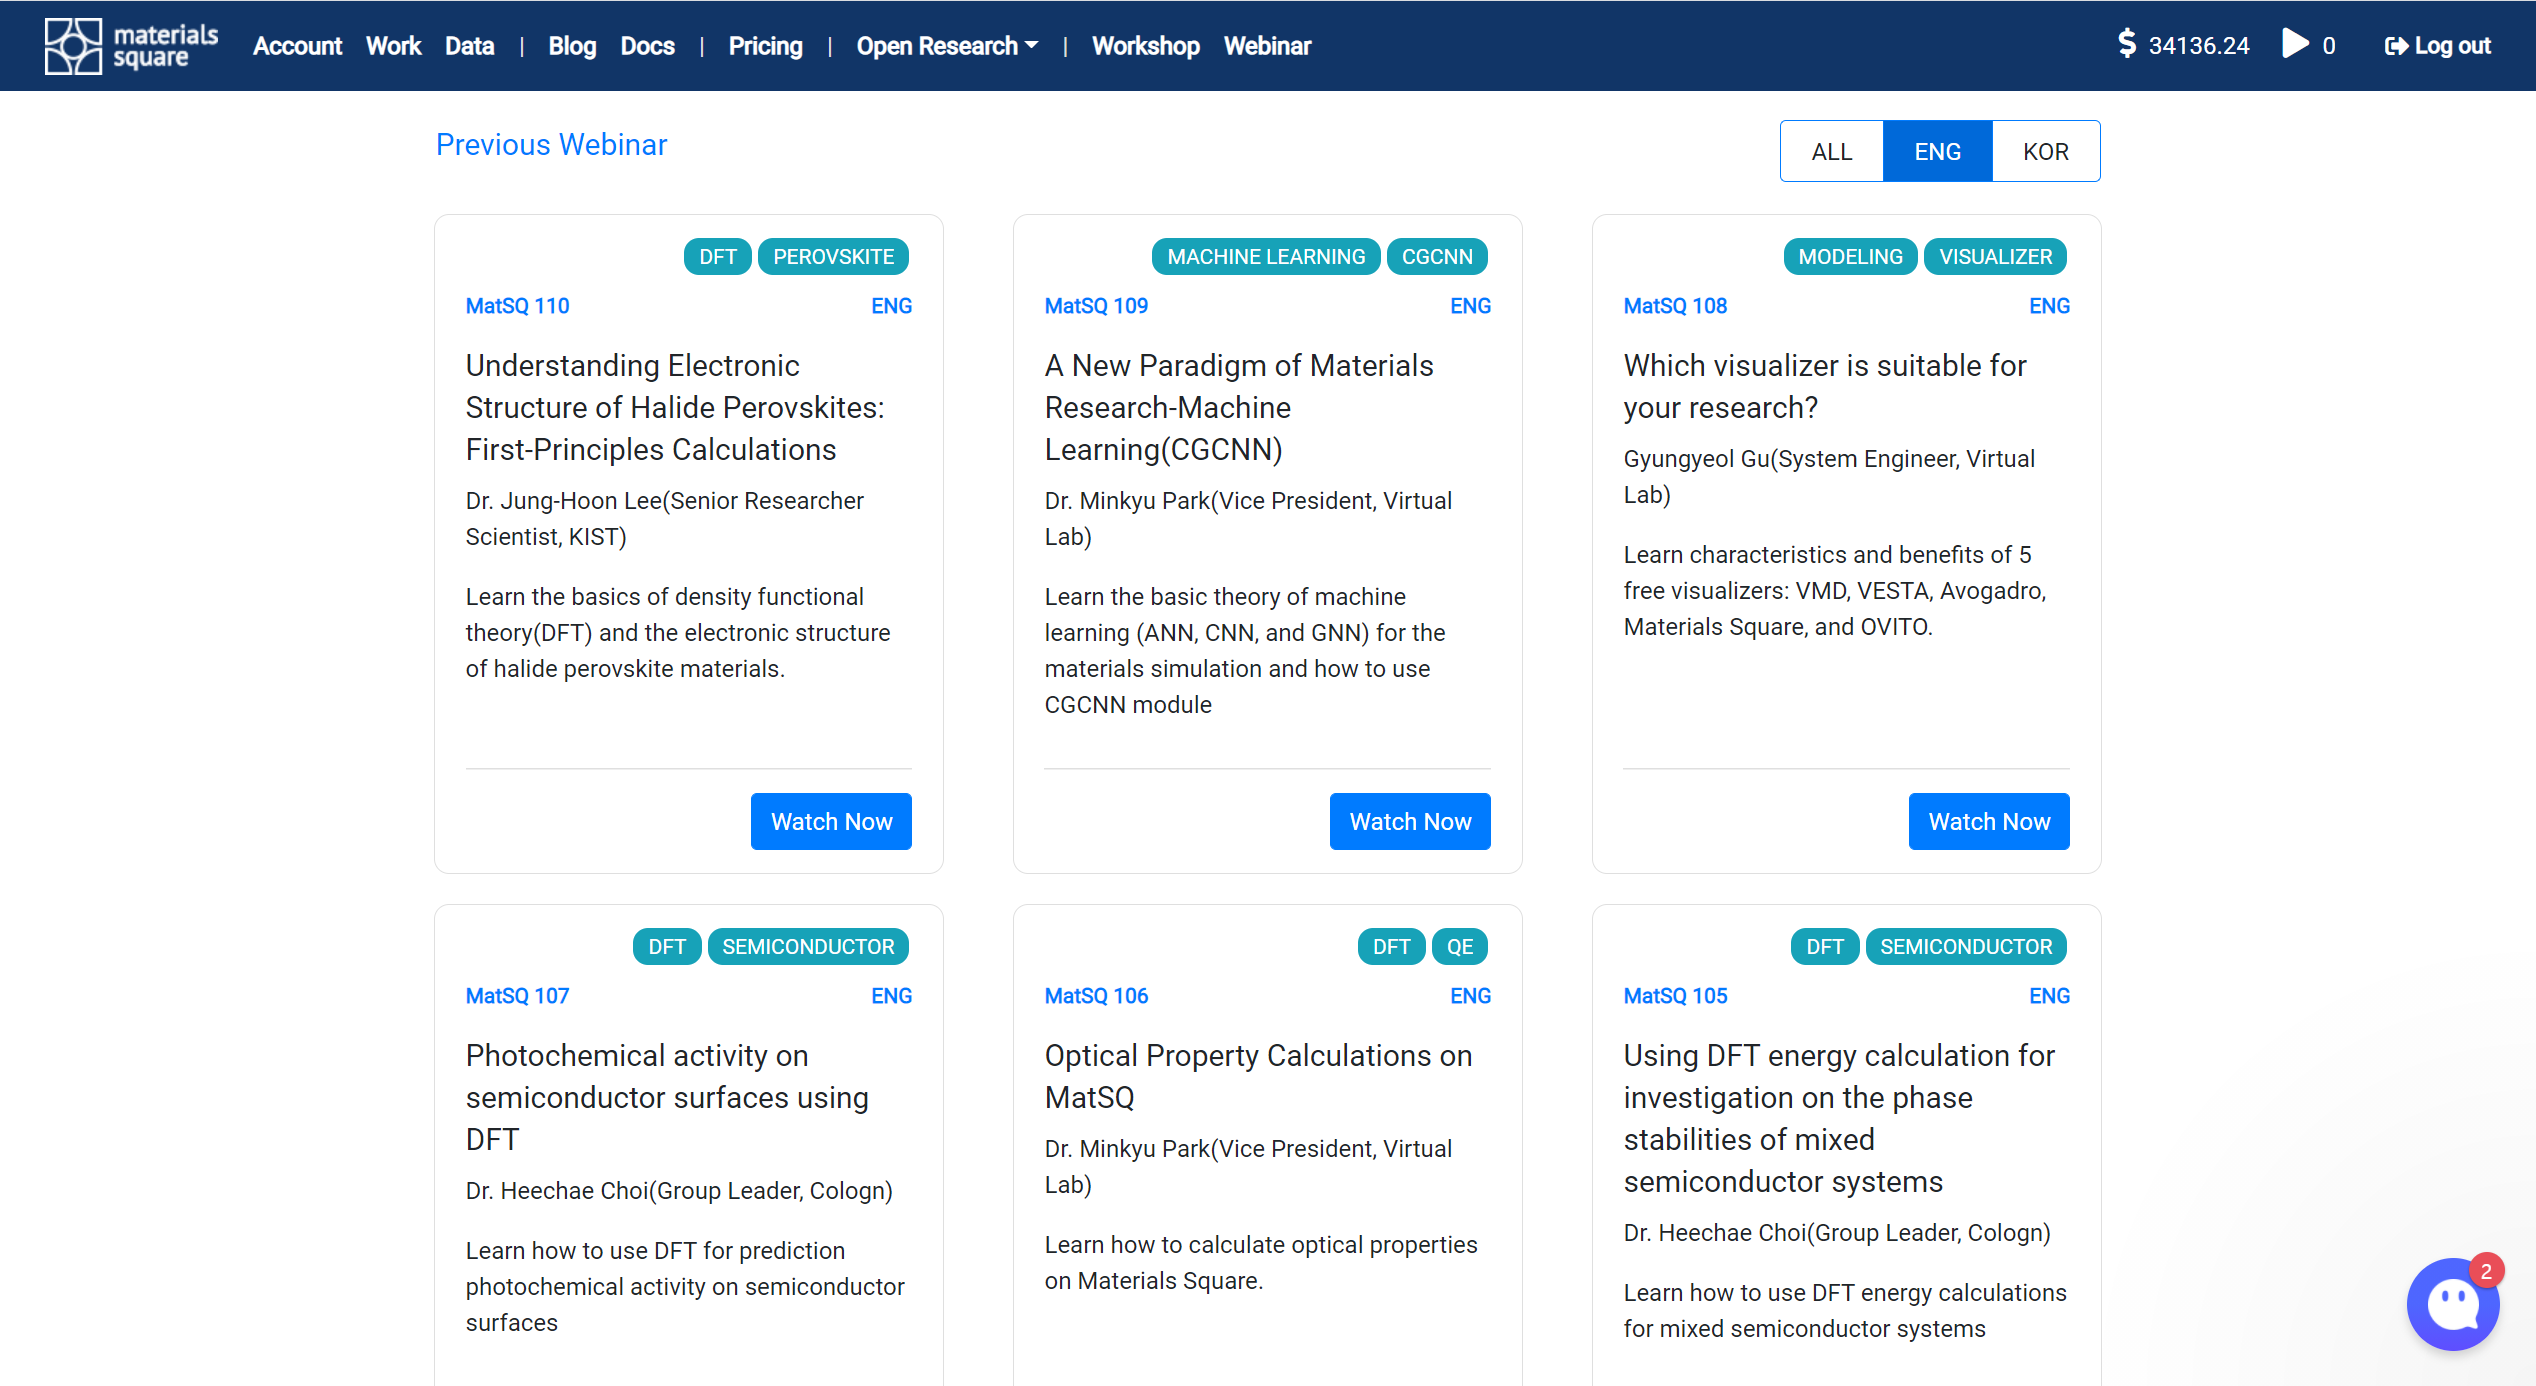Click the VISUALIZER tag badge
The height and width of the screenshot is (1386, 2536).
pyautogui.click(x=1995, y=257)
